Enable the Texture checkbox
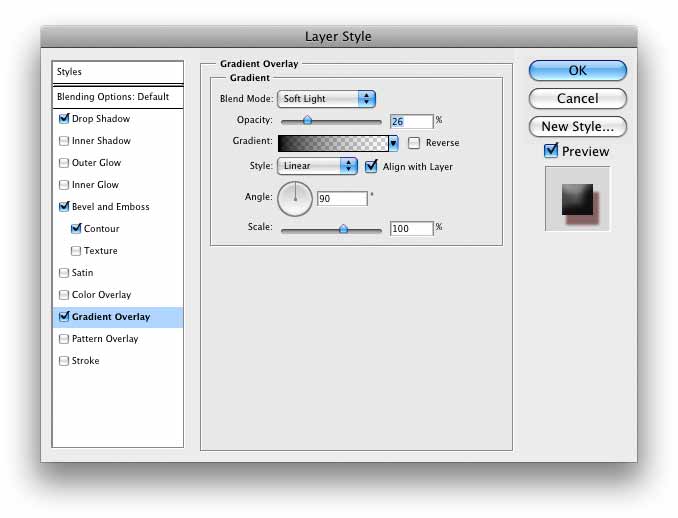 pos(76,250)
